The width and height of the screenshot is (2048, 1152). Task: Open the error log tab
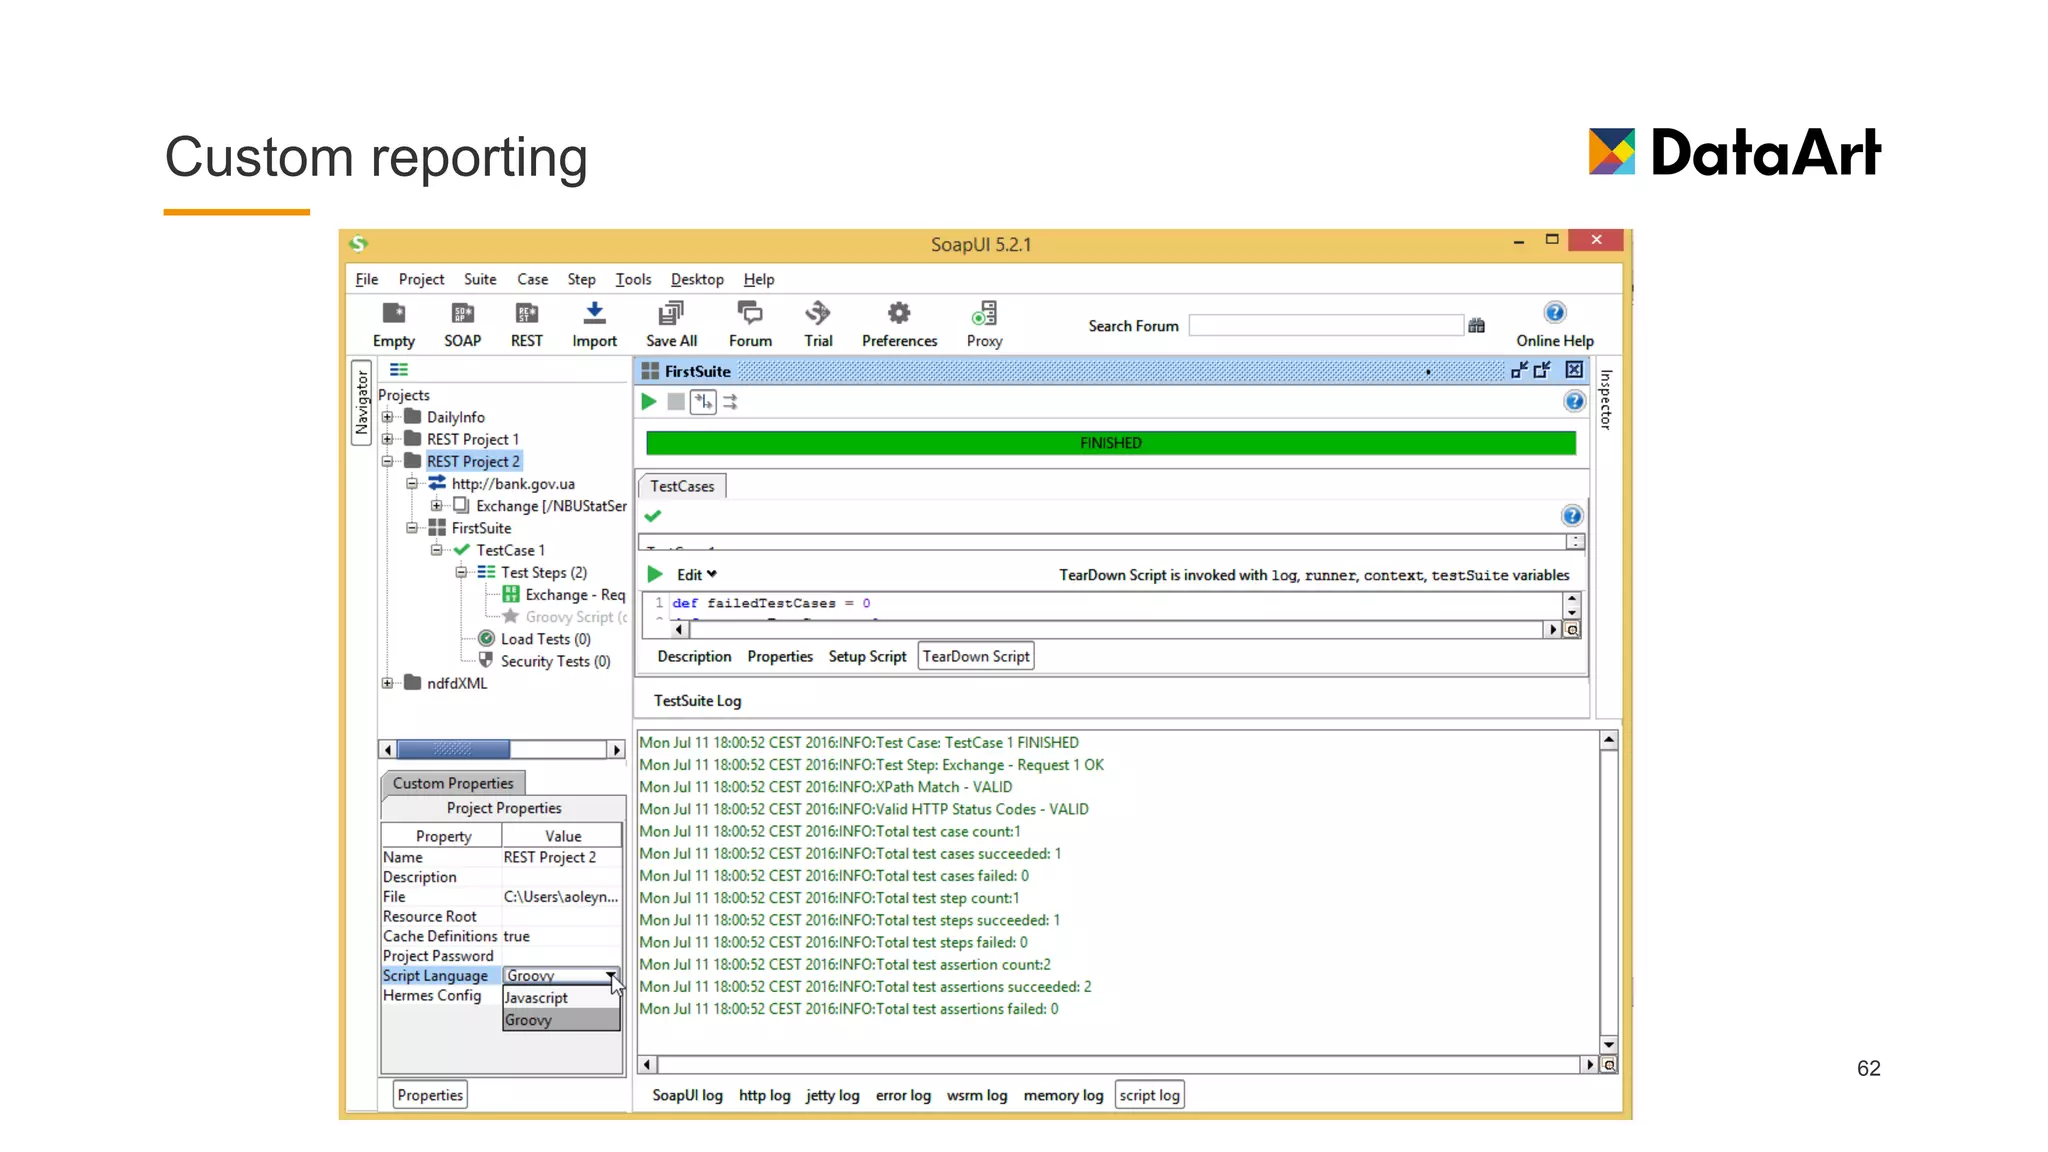pyautogui.click(x=903, y=1096)
